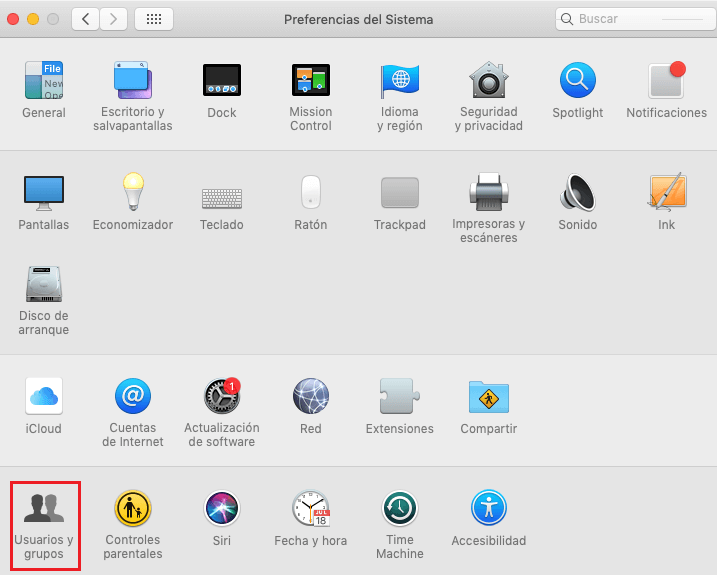Click the Seguridad y privacidad icon
Screen dimensions: 717x575
pos(488,80)
